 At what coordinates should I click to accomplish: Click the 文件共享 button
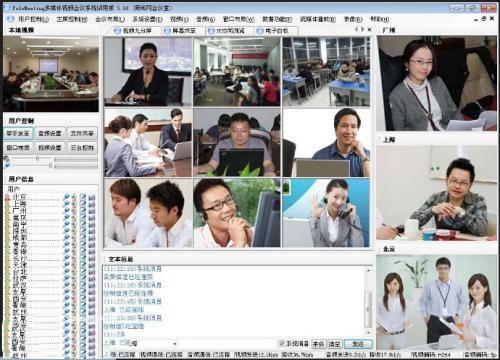click(82, 133)
